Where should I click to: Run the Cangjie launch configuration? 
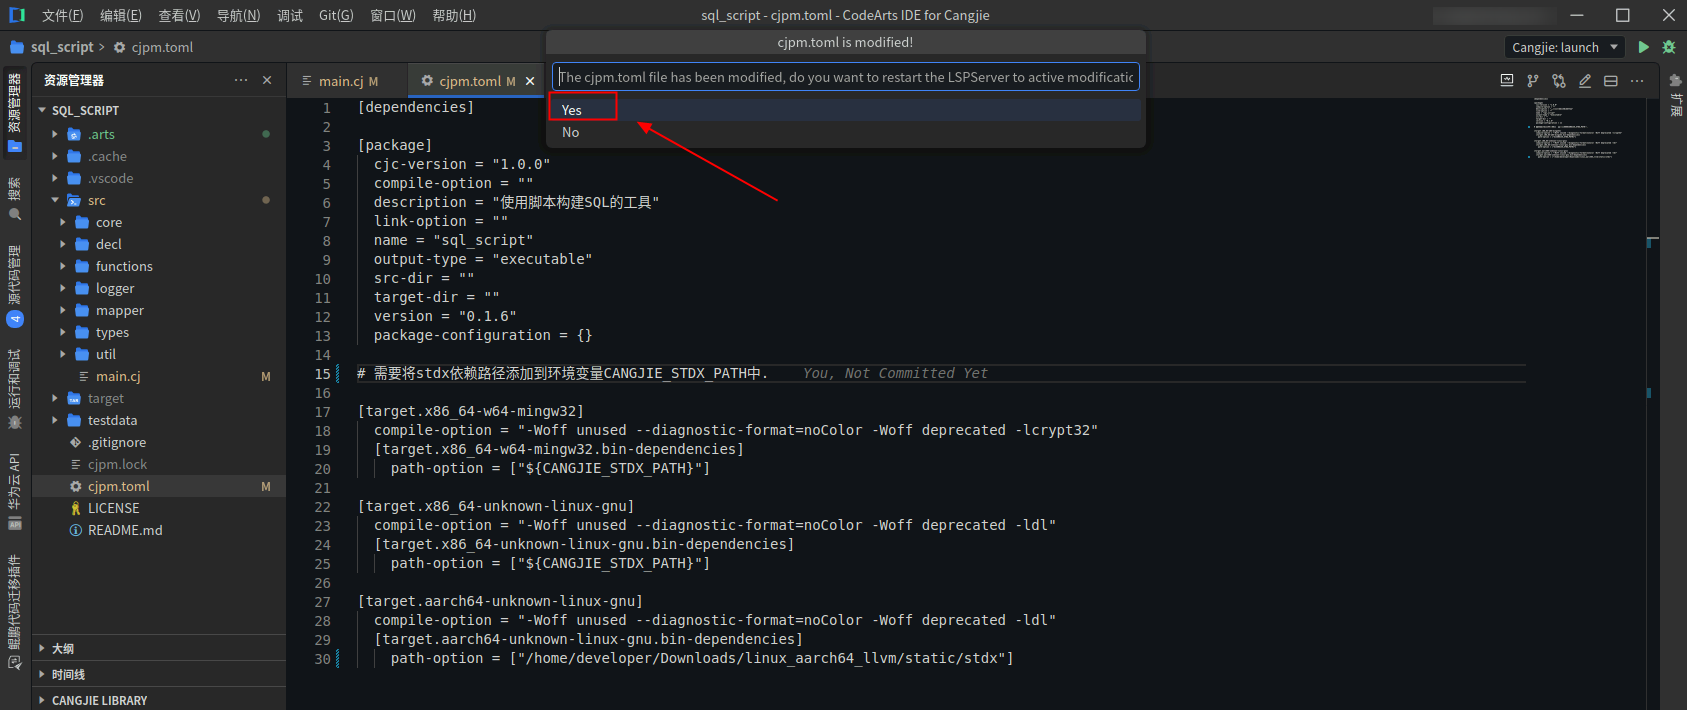[x=1643, y=47]
